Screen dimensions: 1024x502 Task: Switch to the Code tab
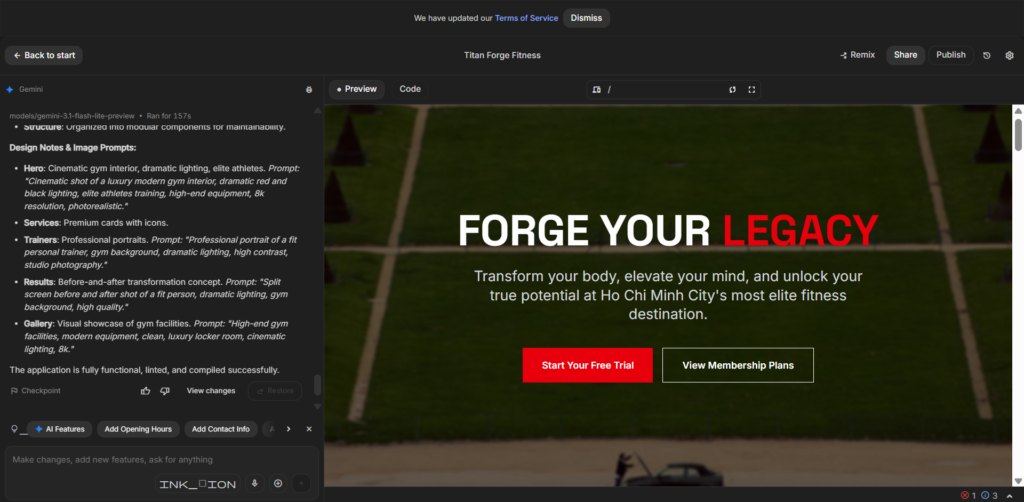(410, 89)
